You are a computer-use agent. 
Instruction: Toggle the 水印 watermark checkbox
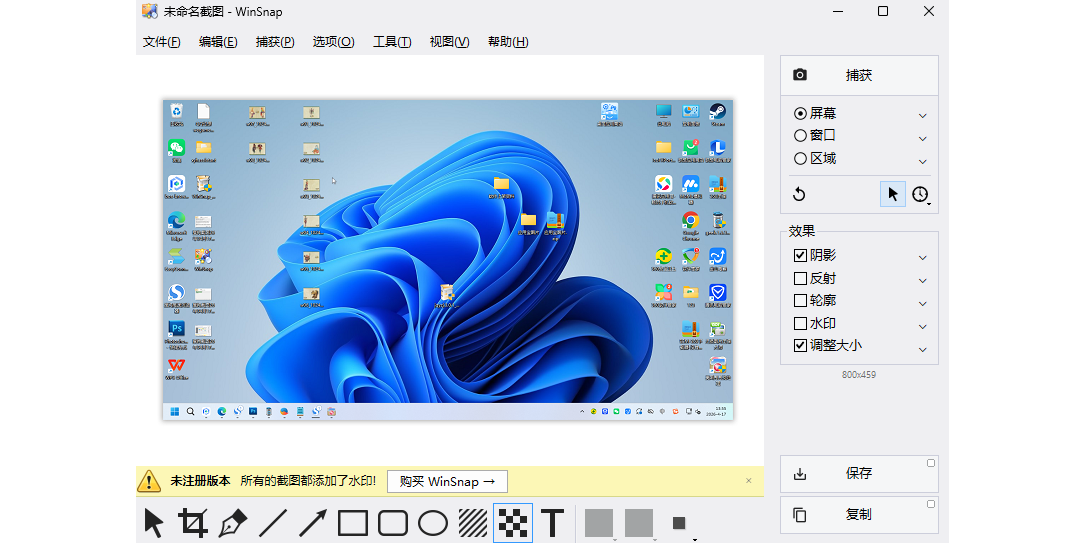point(800,324)
